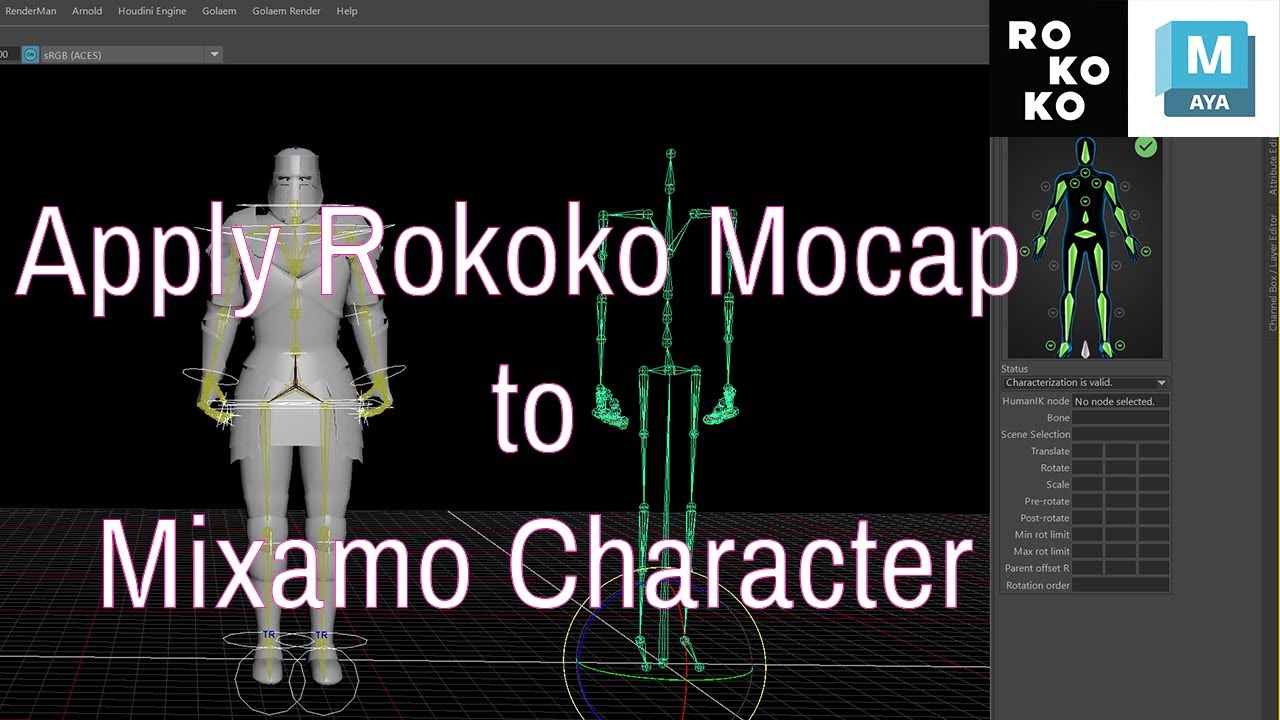
Task: Expand the figure's right-side hand circle arrow
Action: point(1146,251)
